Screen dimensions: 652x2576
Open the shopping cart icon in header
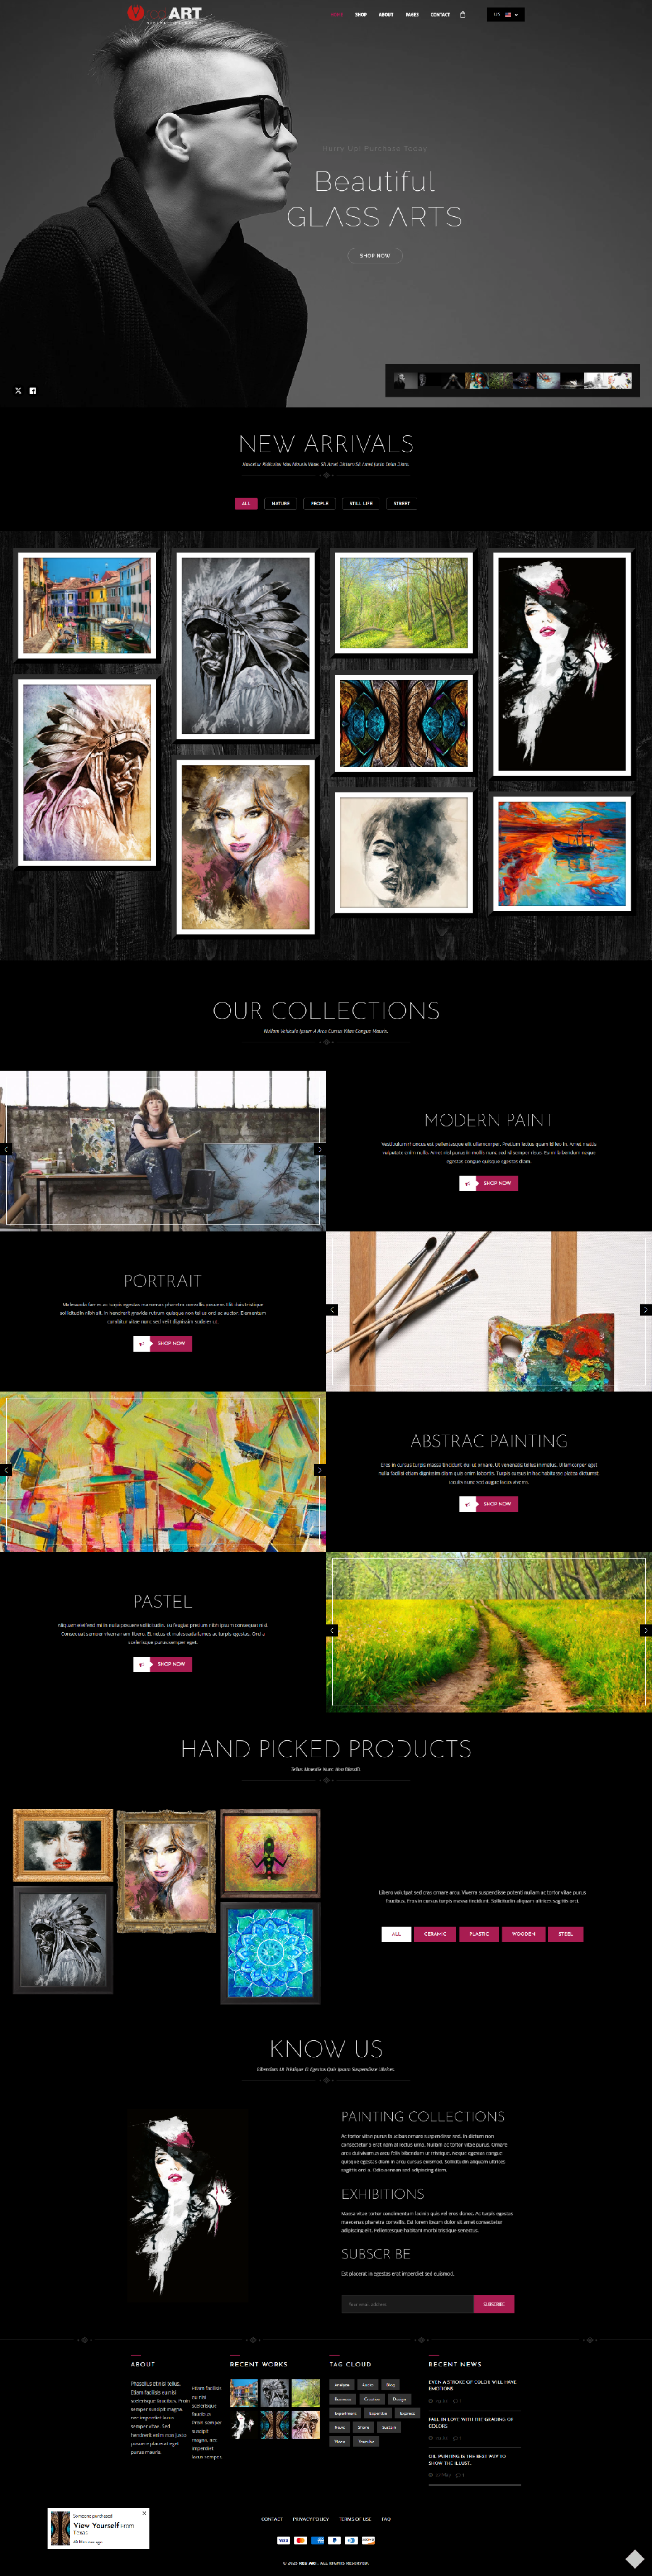point(462,15)
